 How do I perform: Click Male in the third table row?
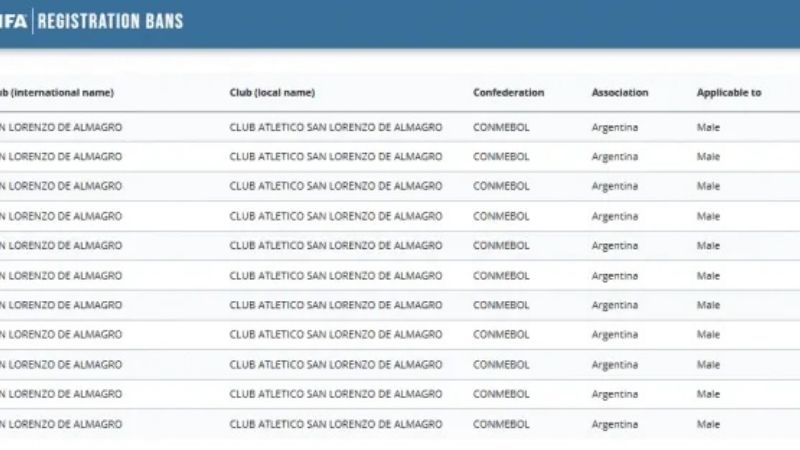pos(708,186)
